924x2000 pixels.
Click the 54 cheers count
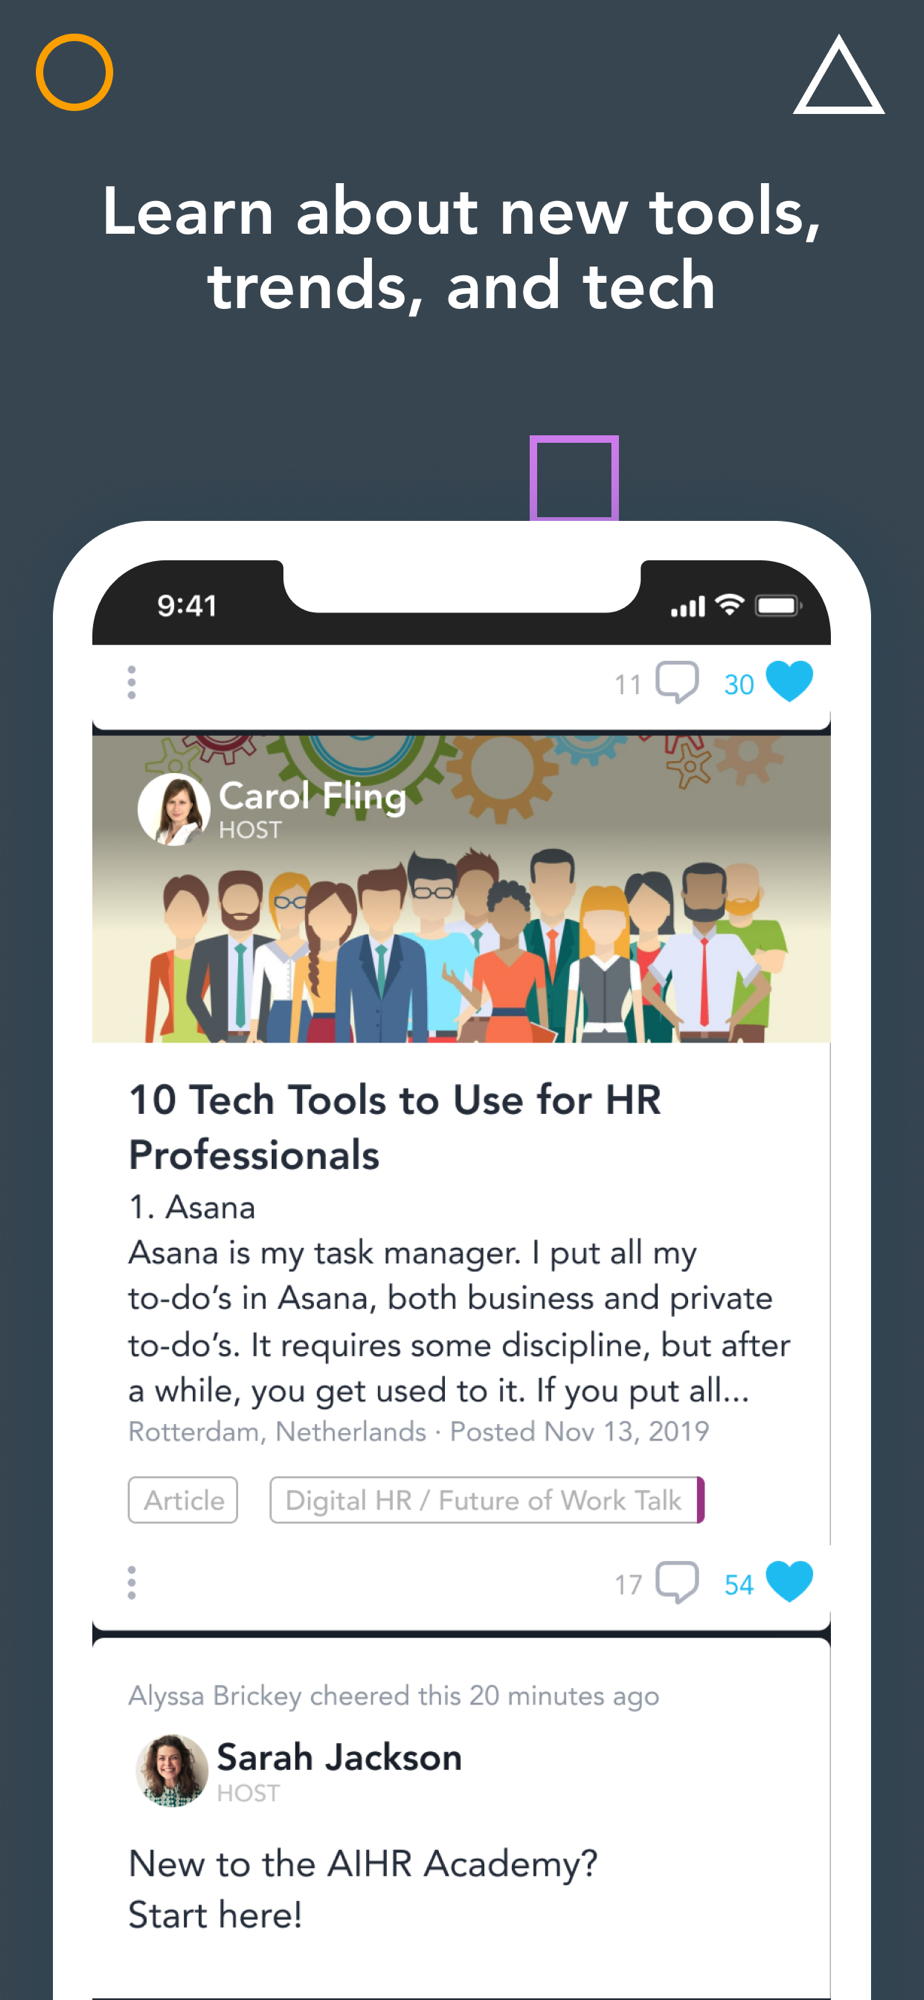pos(739,1585)
